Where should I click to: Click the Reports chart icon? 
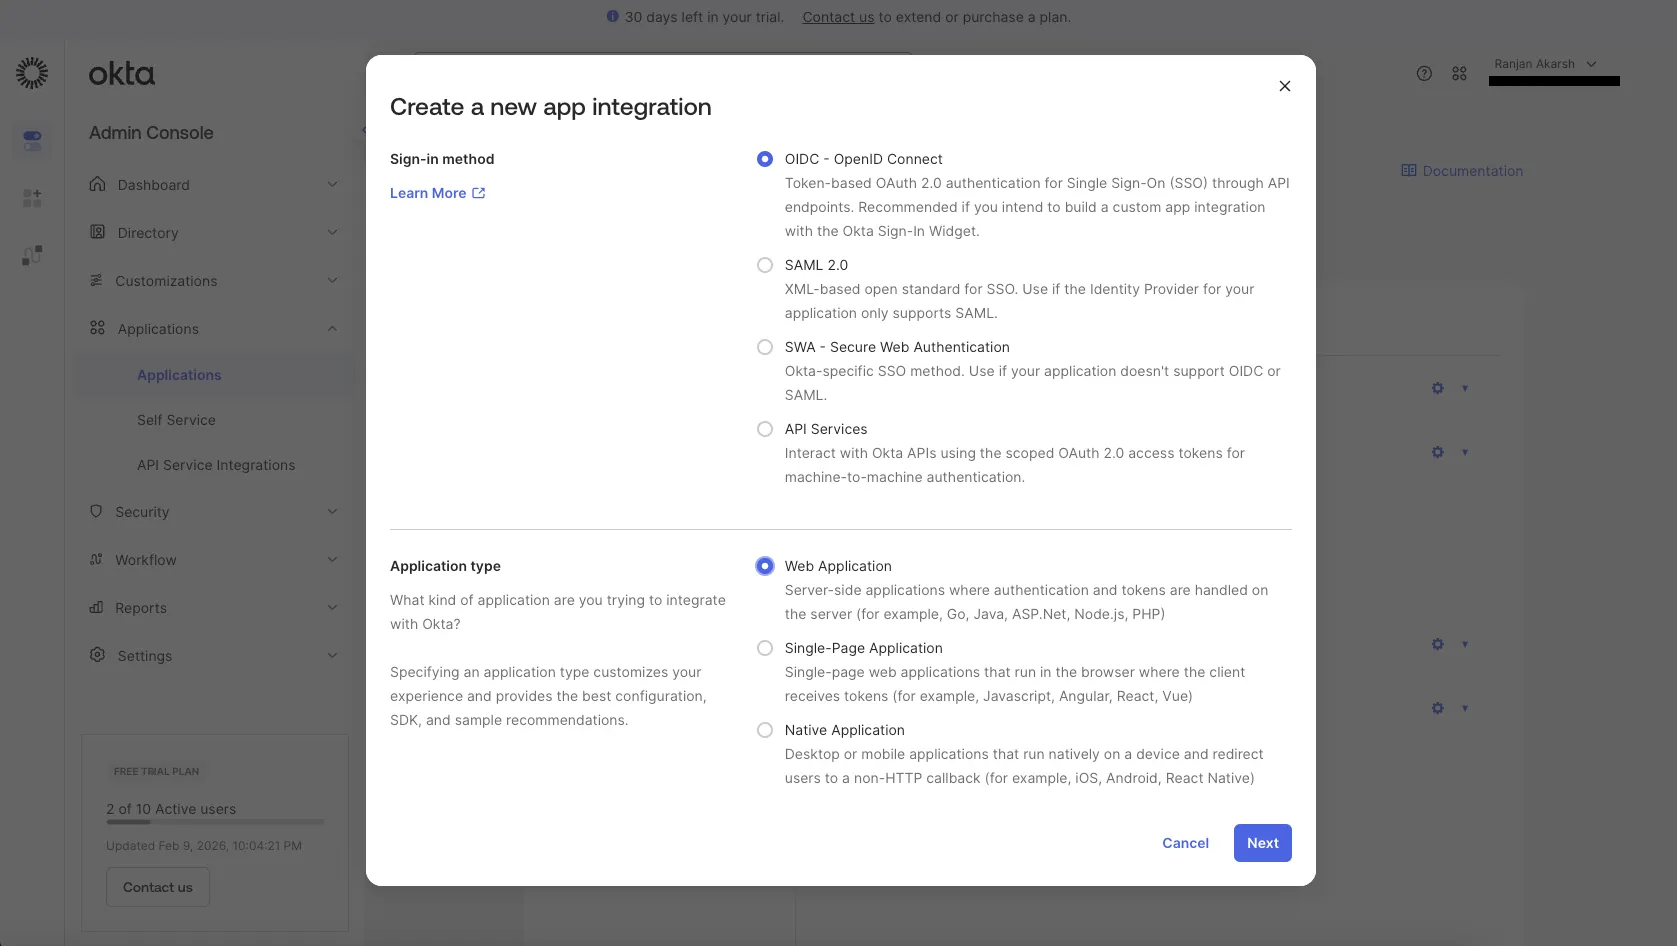pos(96,607)
